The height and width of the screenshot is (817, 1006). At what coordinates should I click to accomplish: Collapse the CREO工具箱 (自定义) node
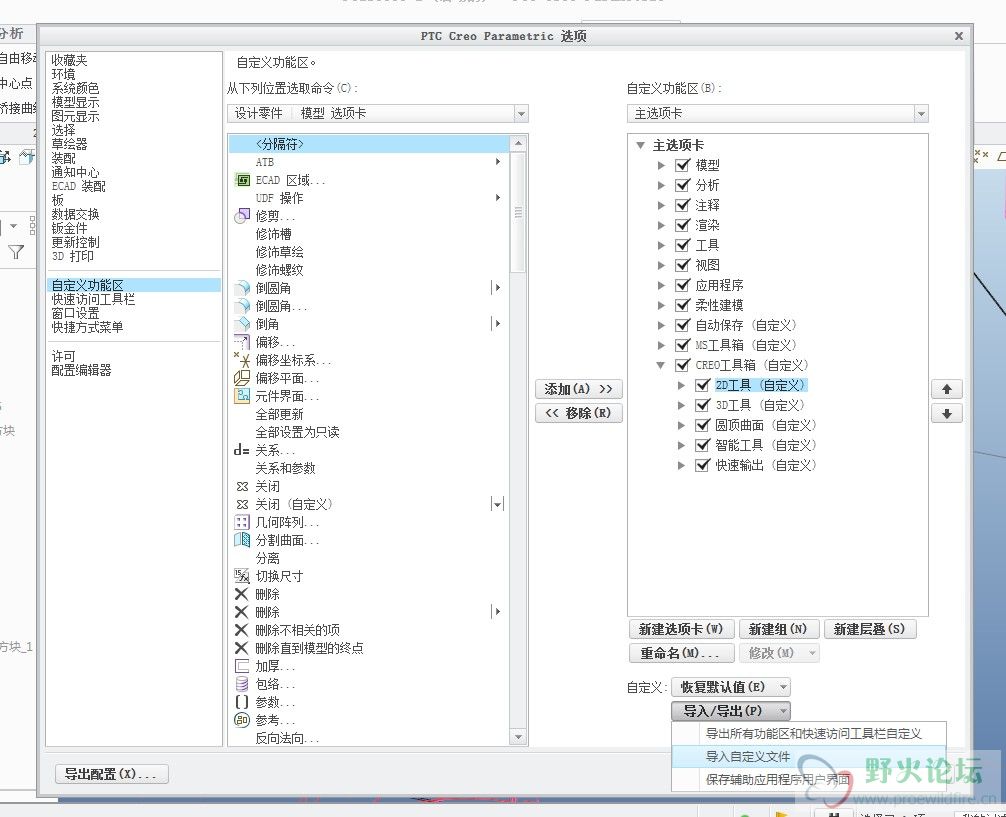[x=660, y=365]
